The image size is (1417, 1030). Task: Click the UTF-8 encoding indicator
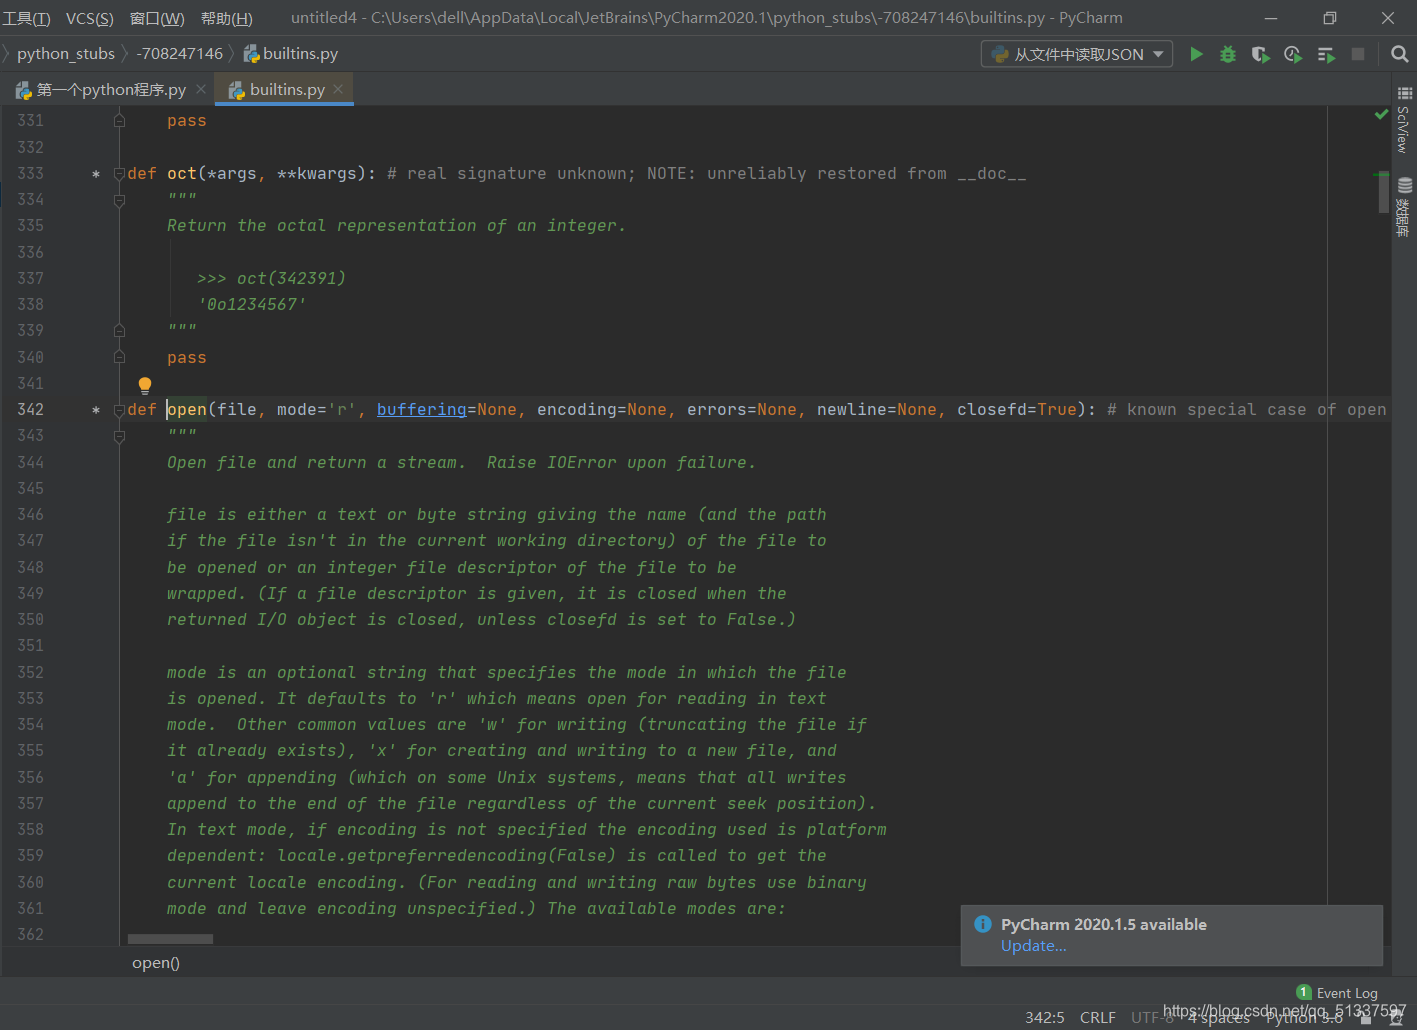coord(1153,1017)
